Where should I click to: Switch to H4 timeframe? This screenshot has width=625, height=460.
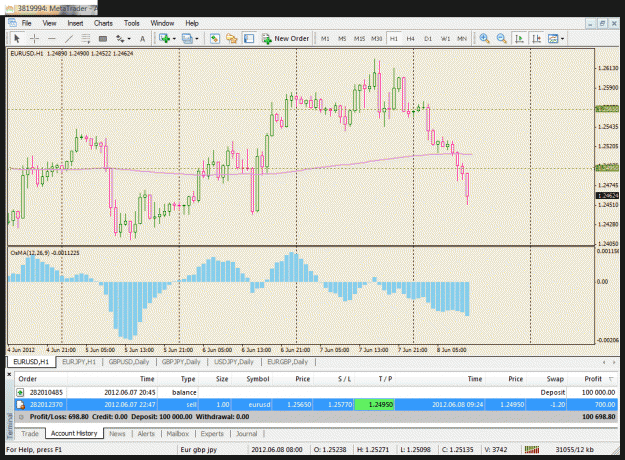(x=411, y=39)
